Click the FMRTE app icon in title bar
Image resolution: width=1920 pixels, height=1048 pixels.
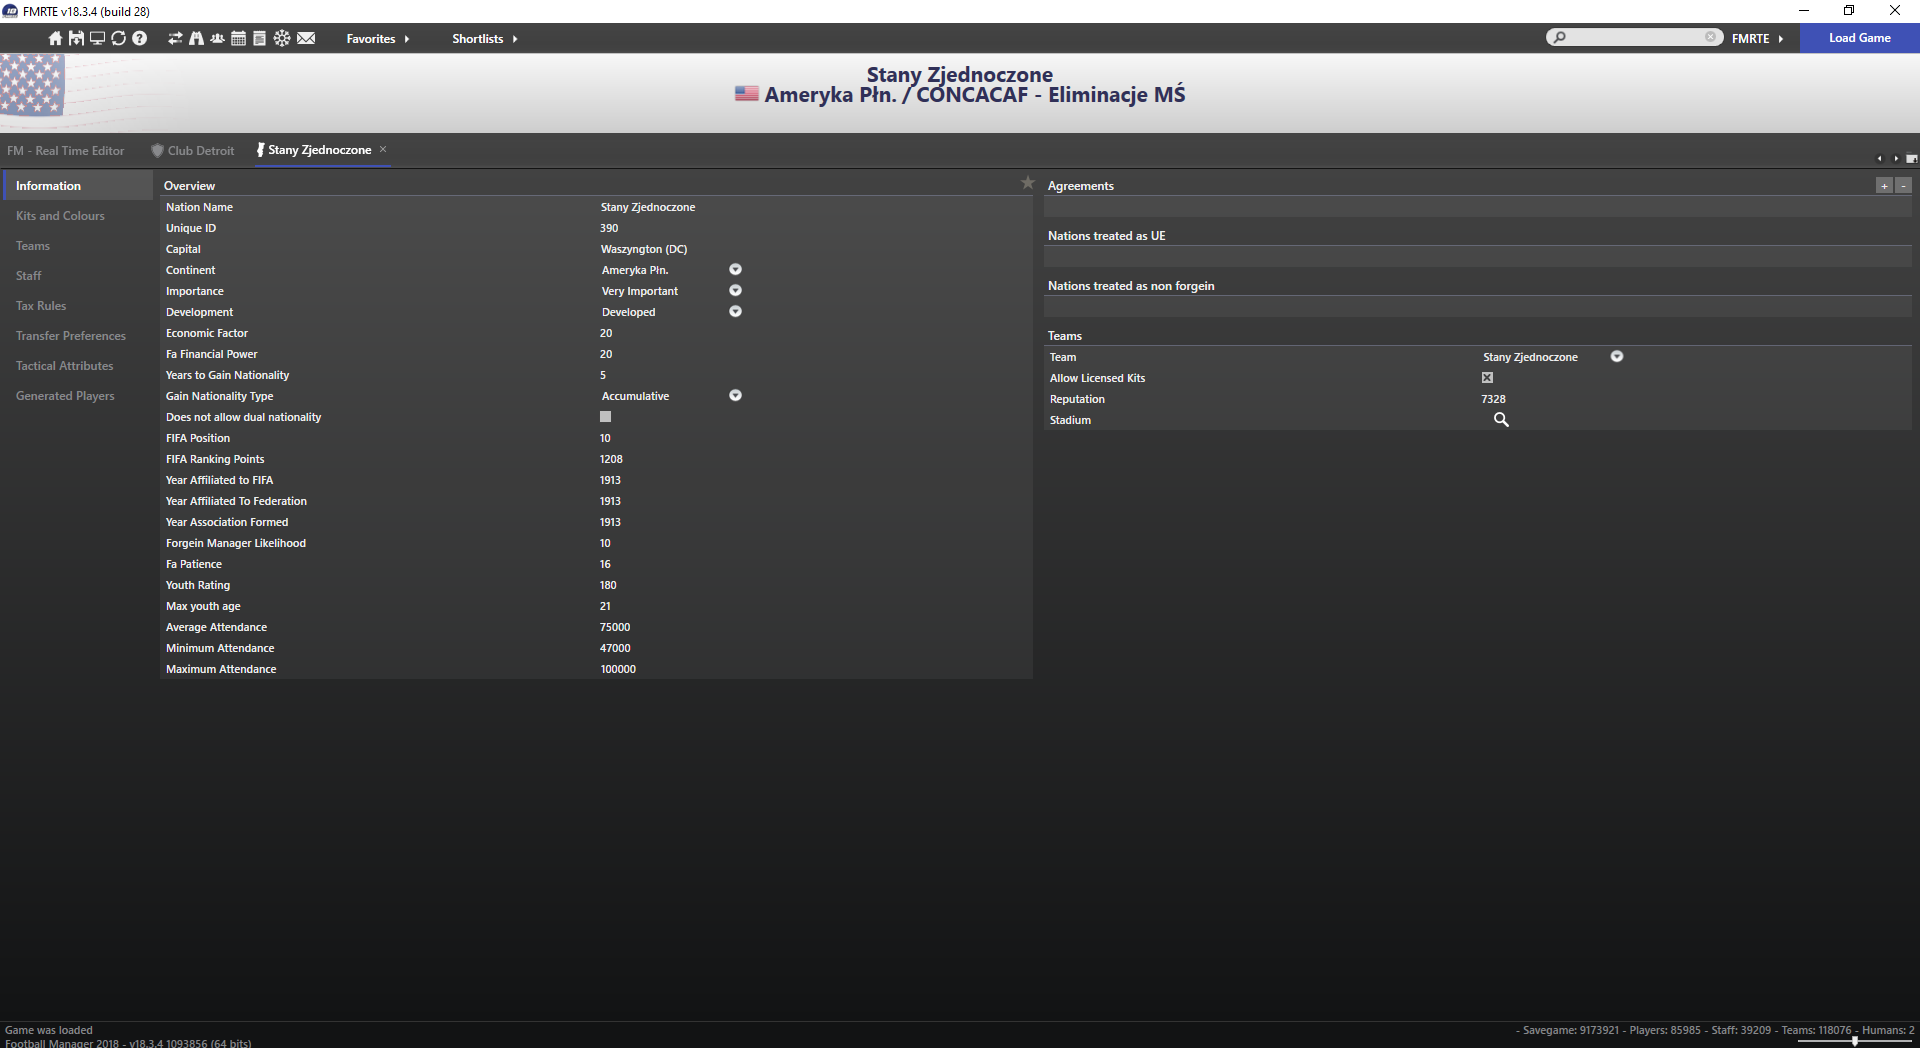11,11
